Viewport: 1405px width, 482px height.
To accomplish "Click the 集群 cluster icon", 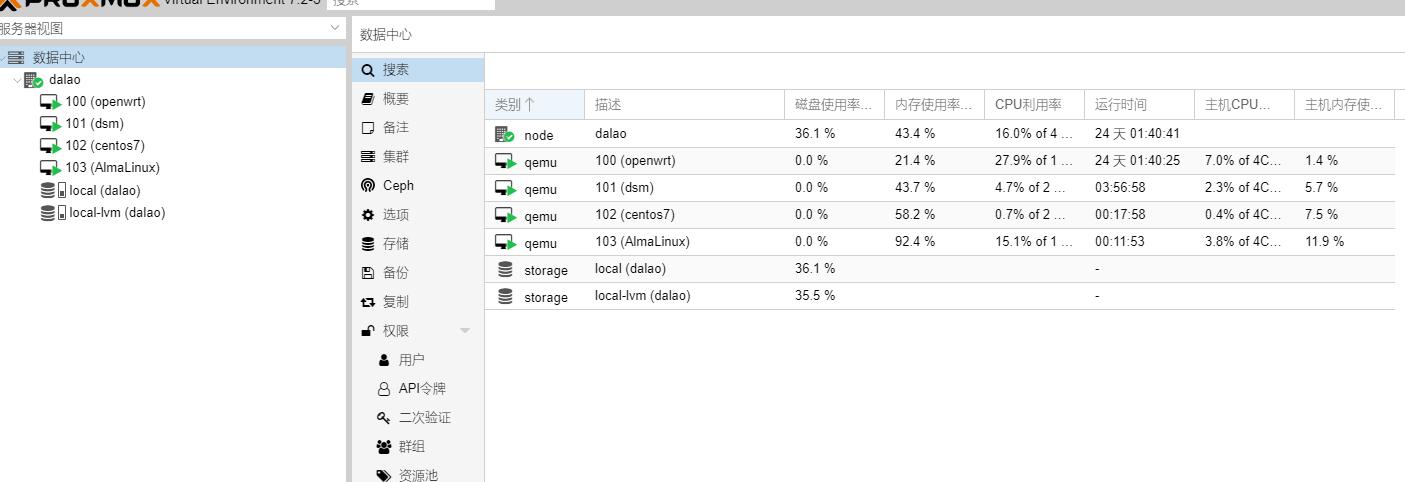I will coord(368,157).
